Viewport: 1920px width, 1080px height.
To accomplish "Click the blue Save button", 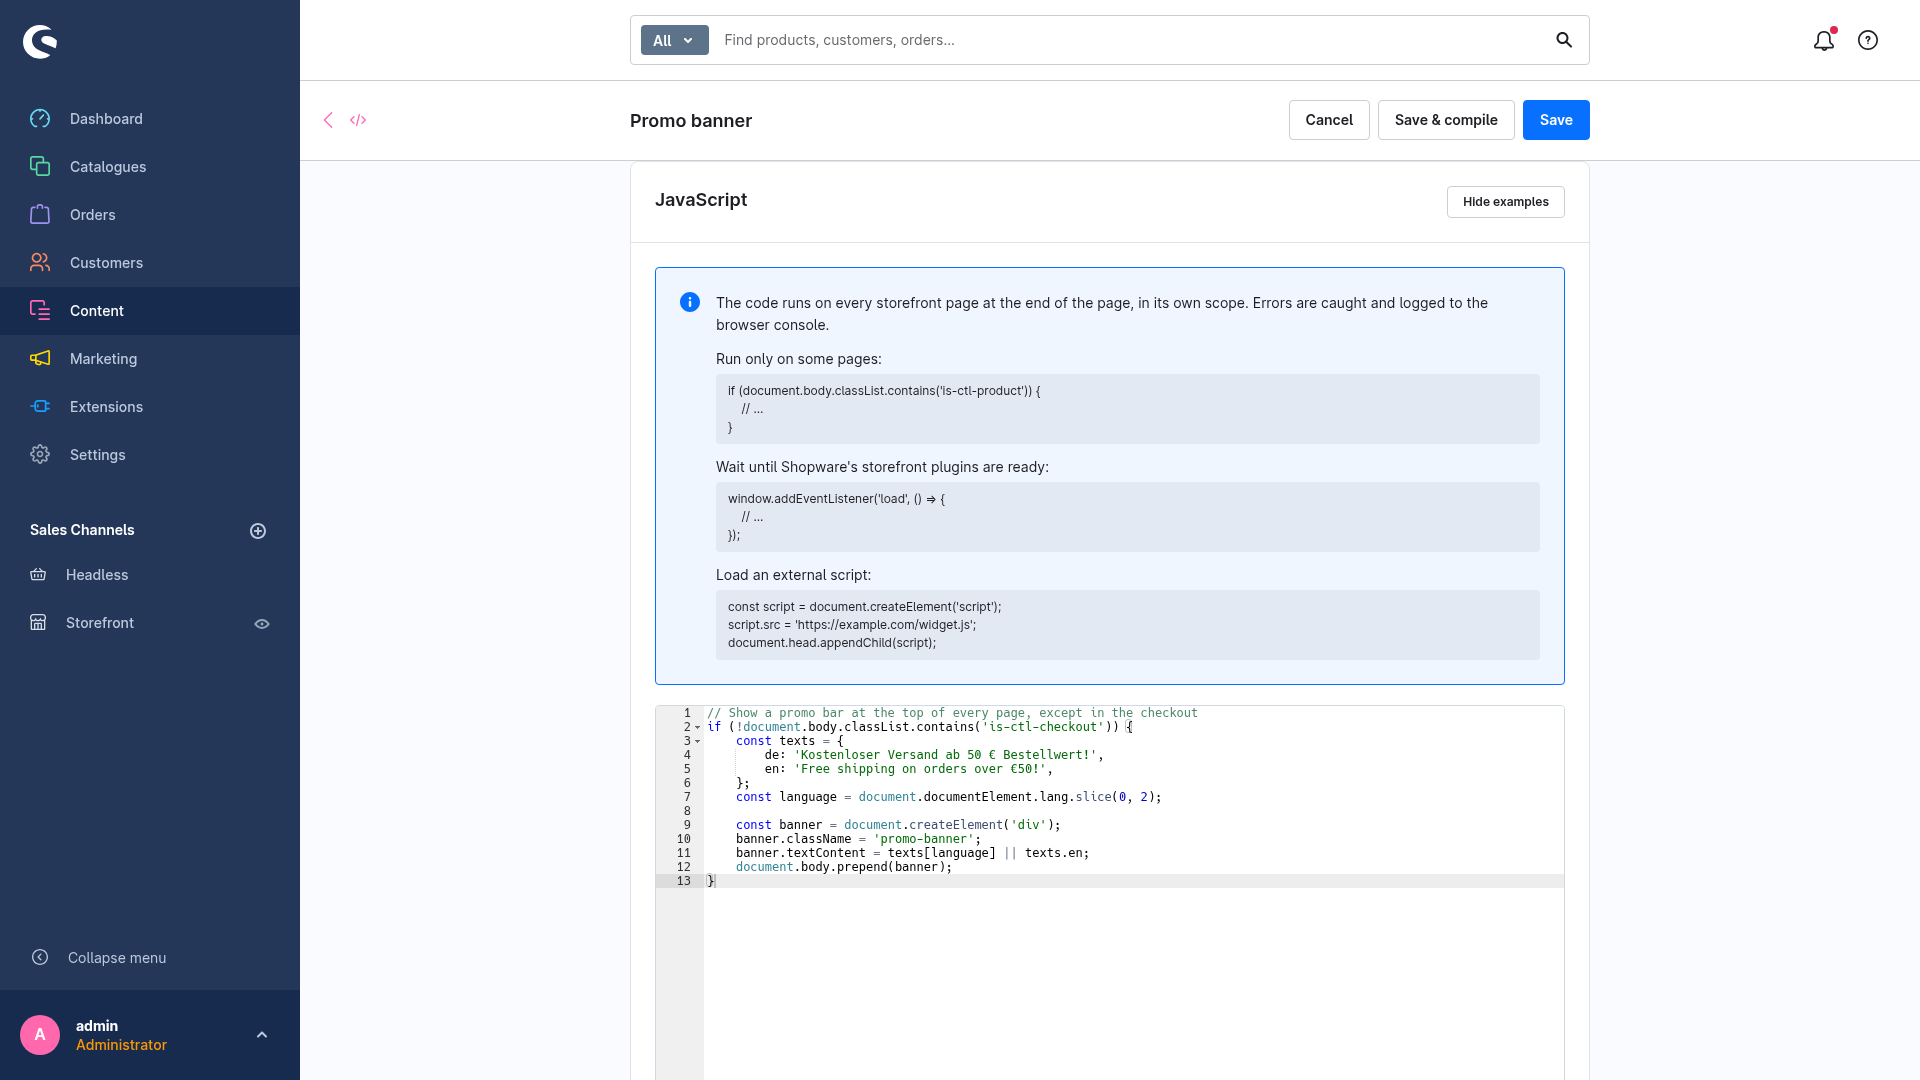I will point(1556,120).
